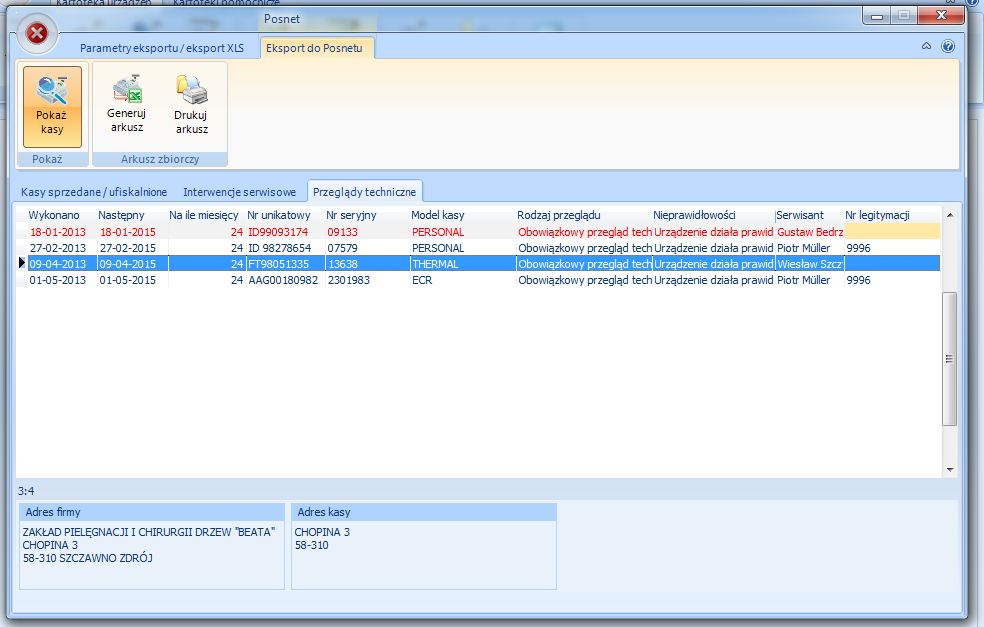Click grid scrollbar up arrow
This screenshot has height=627, width=984.
pos(950,215)
